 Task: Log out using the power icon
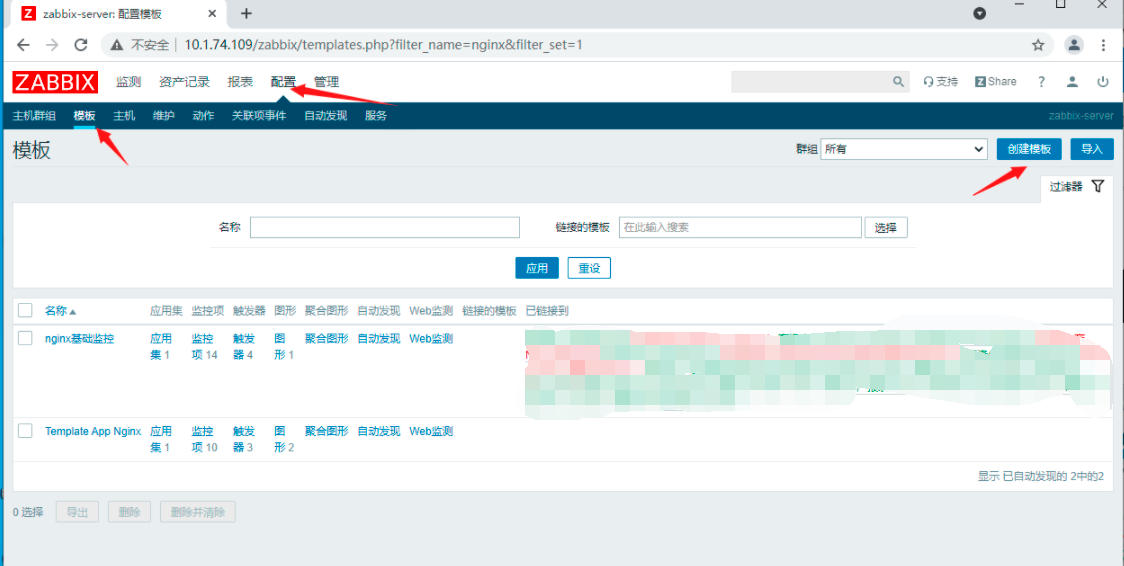click(x=1102, y=82)
